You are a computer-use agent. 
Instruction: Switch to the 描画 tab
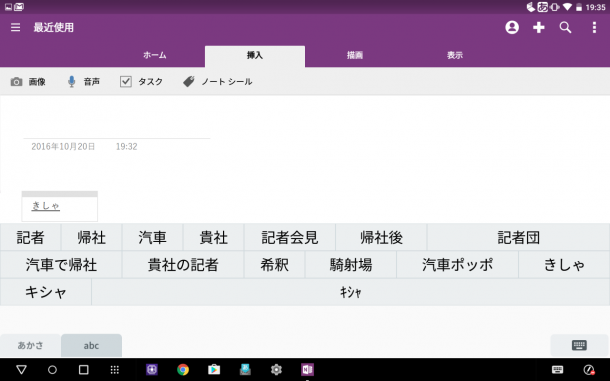coord(355,55)
